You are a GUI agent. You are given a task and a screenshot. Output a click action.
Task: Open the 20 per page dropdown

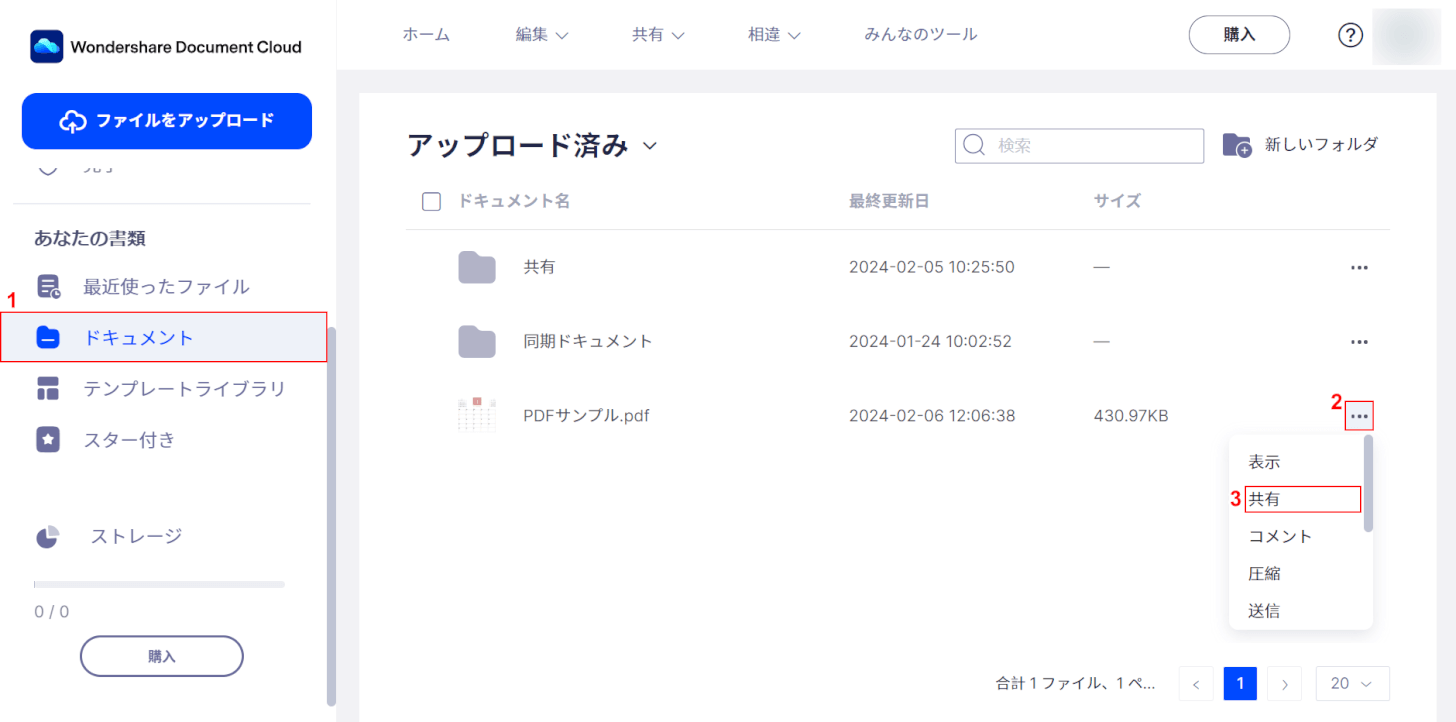click(1352, 684)
